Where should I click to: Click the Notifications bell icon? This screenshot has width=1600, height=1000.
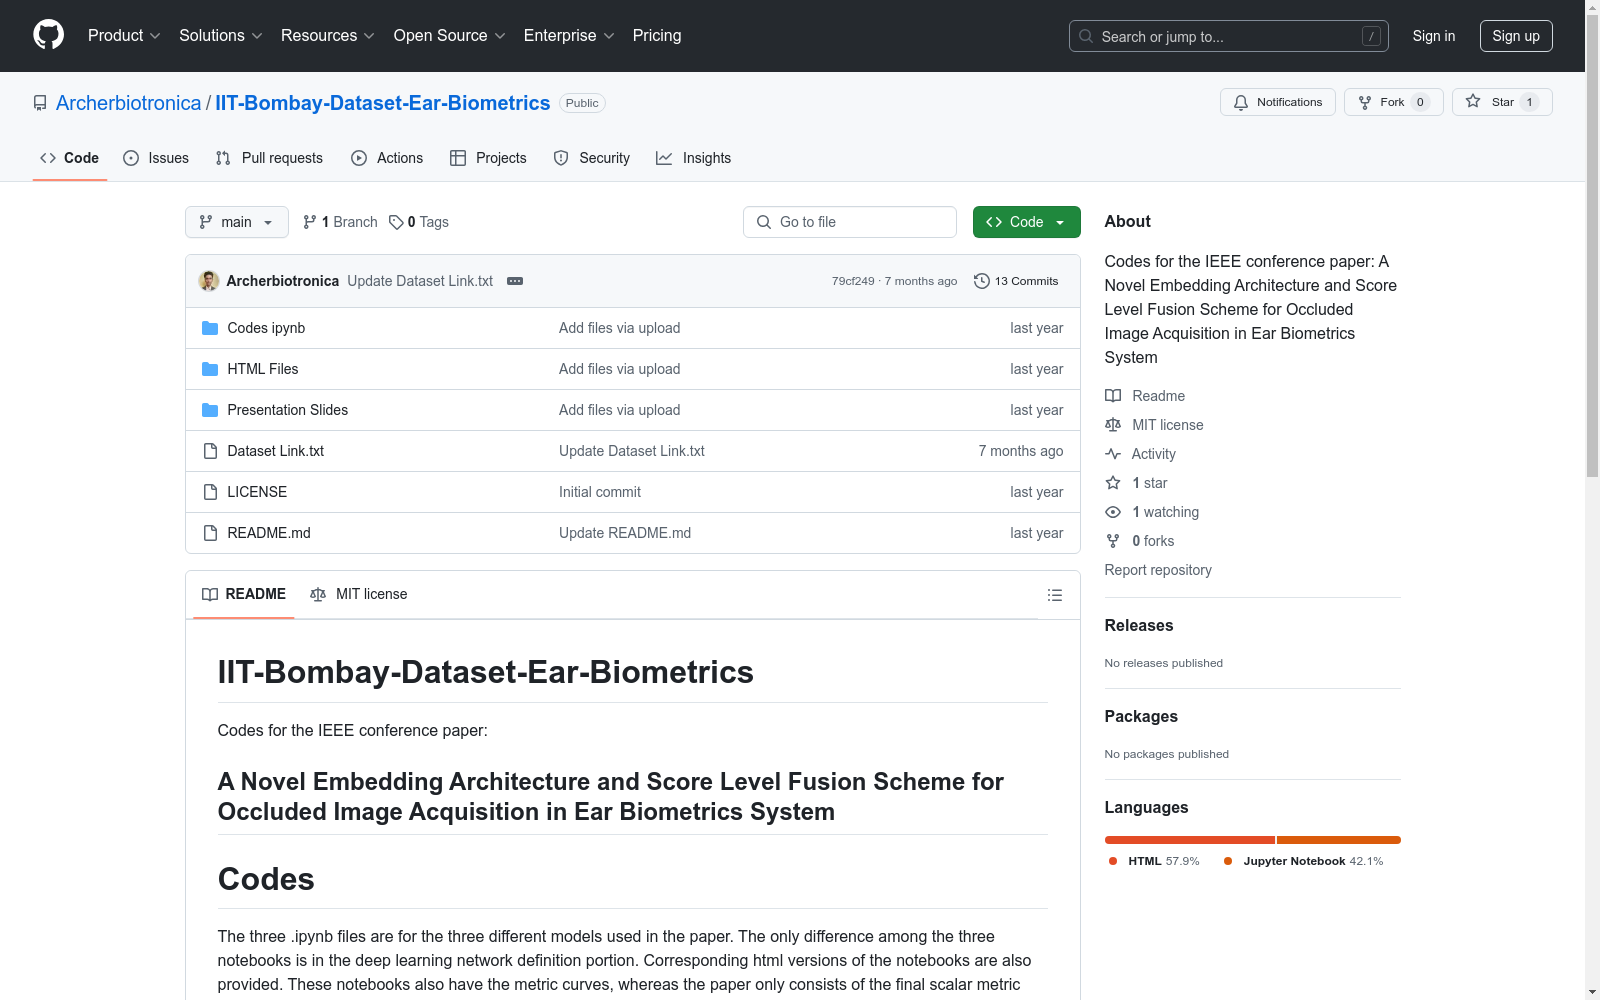1241,102
